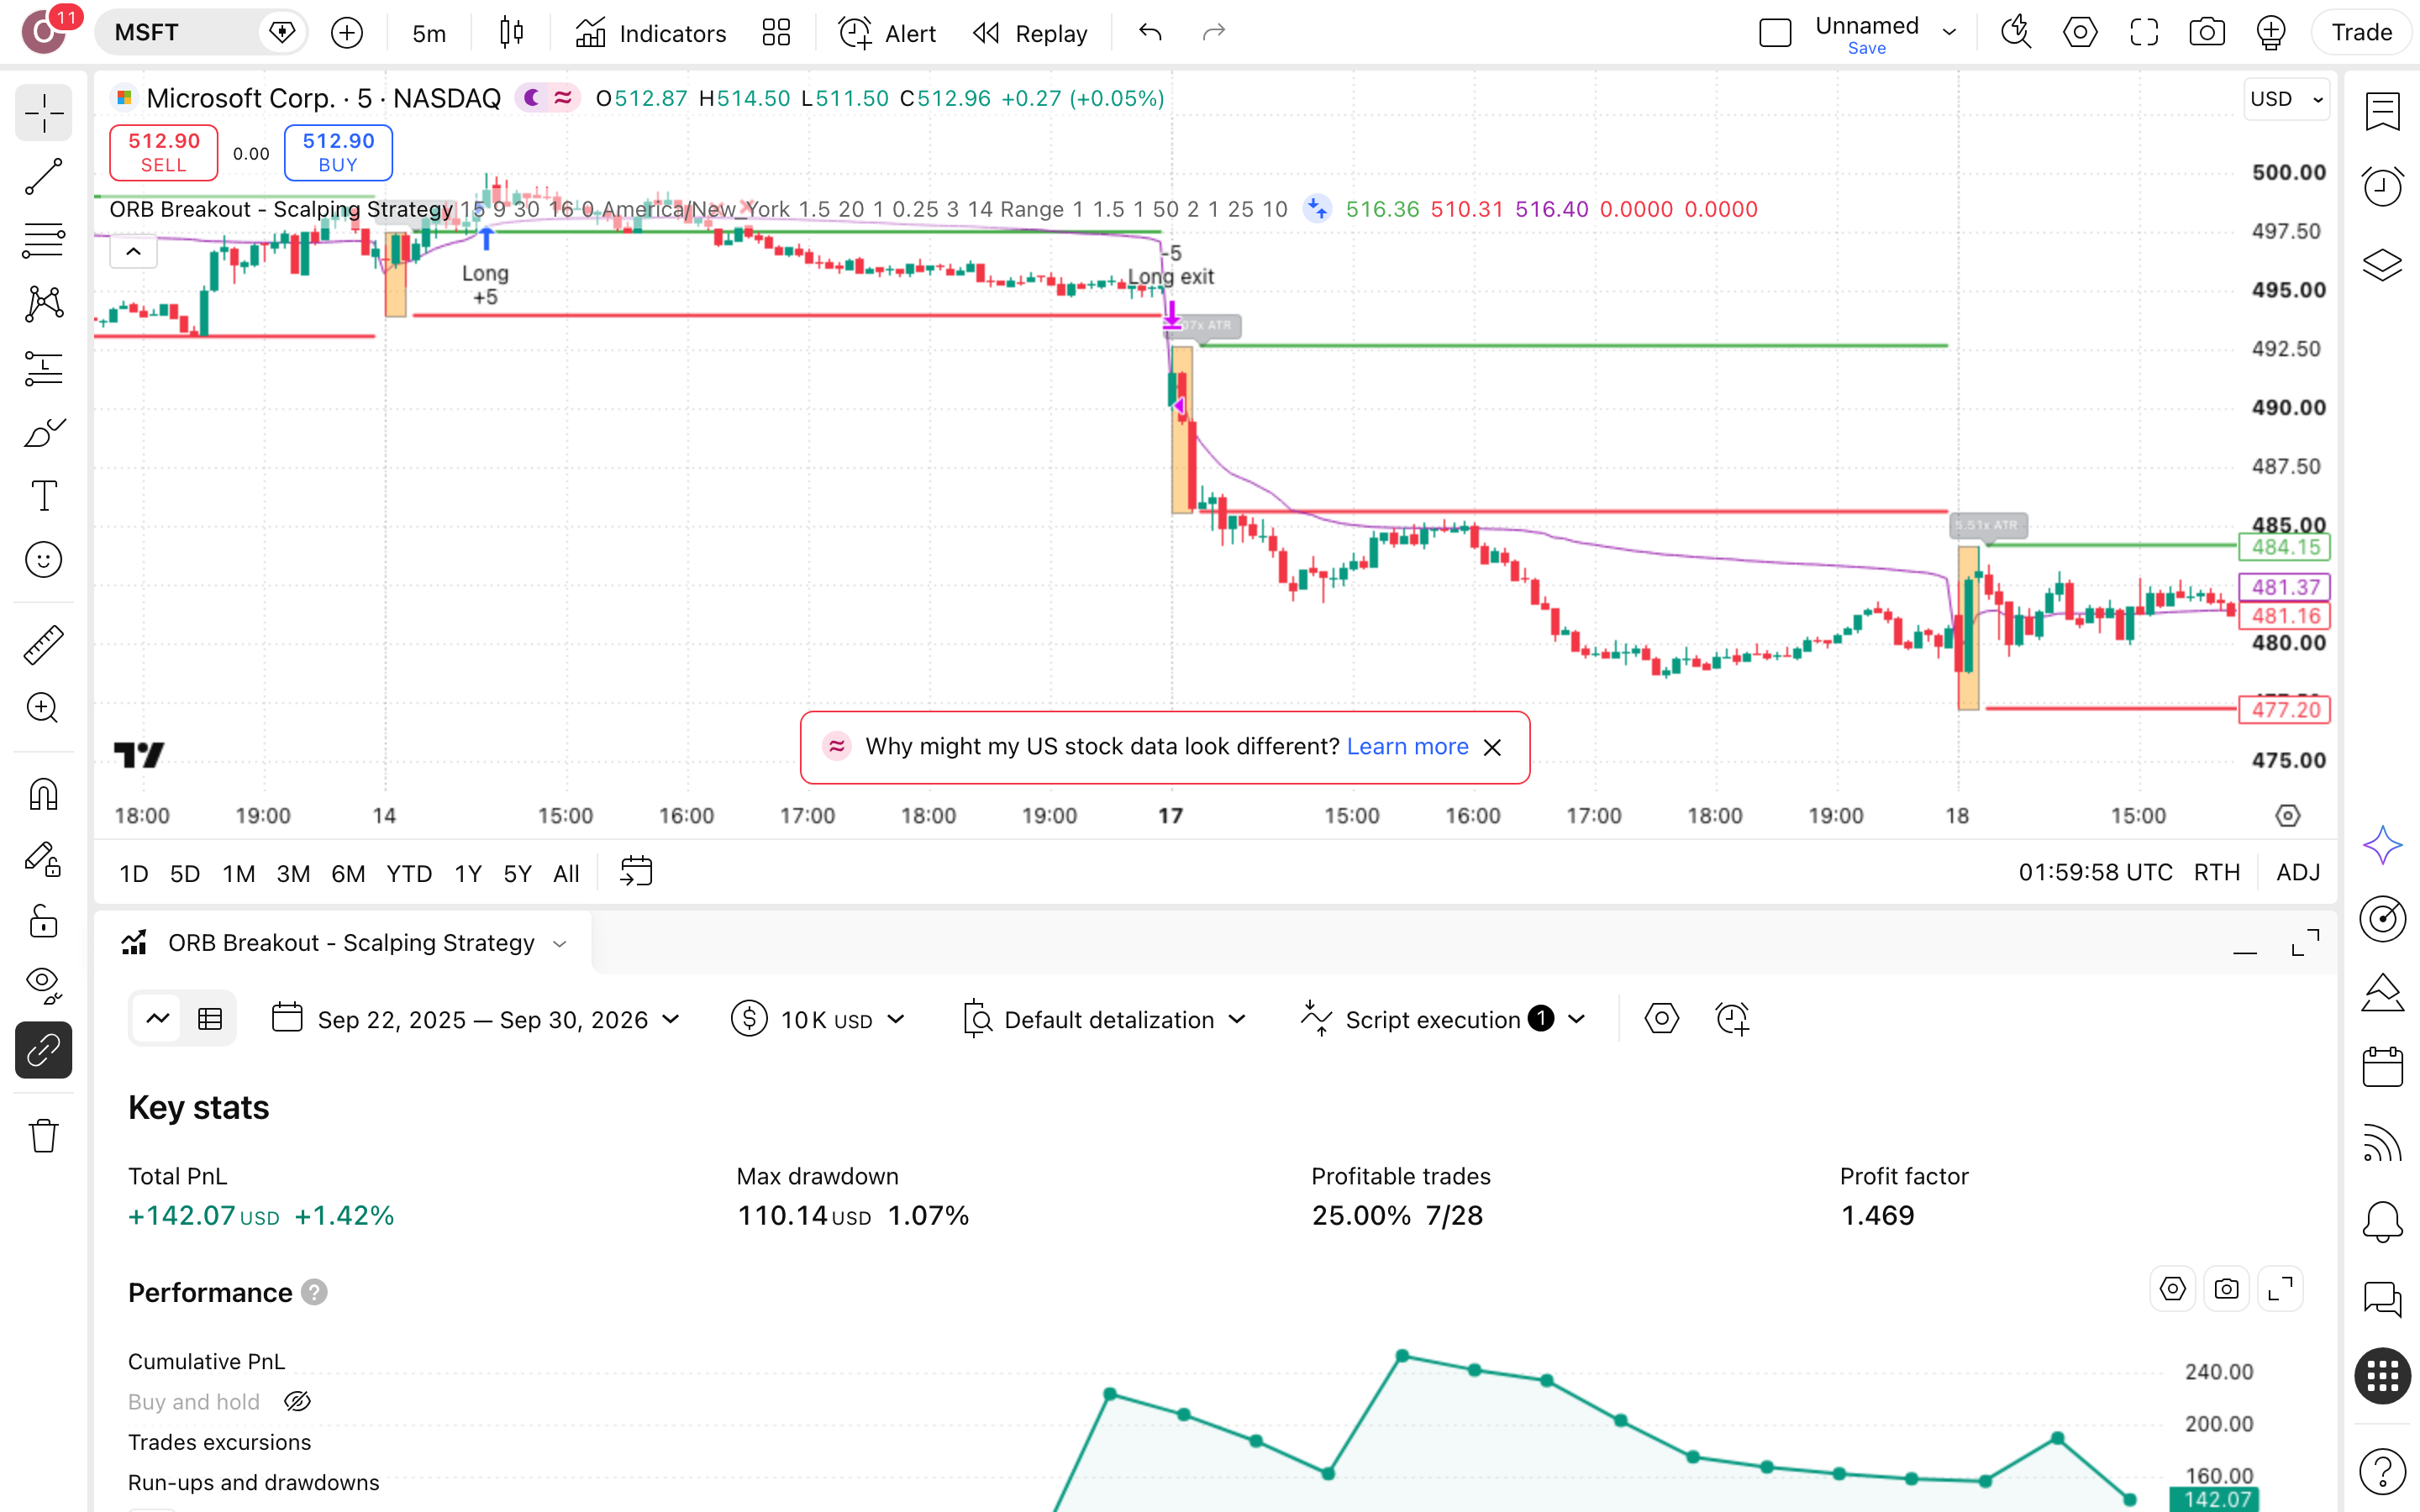Click the Trade button

(2361, 33)
